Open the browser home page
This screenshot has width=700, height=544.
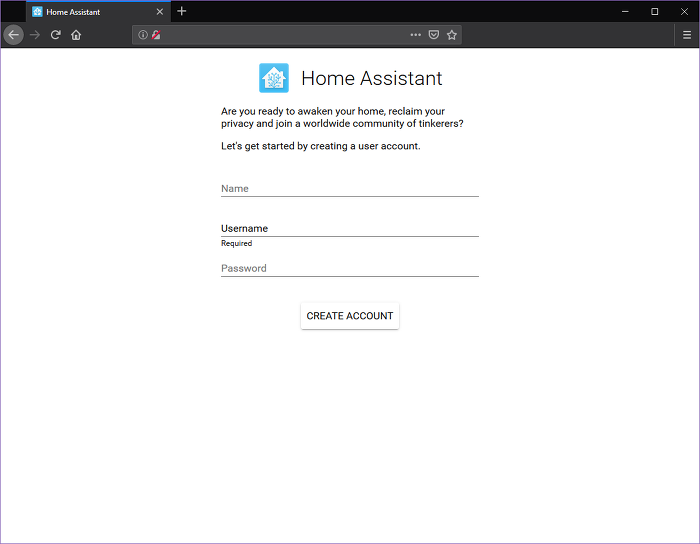tap(76, 35)
